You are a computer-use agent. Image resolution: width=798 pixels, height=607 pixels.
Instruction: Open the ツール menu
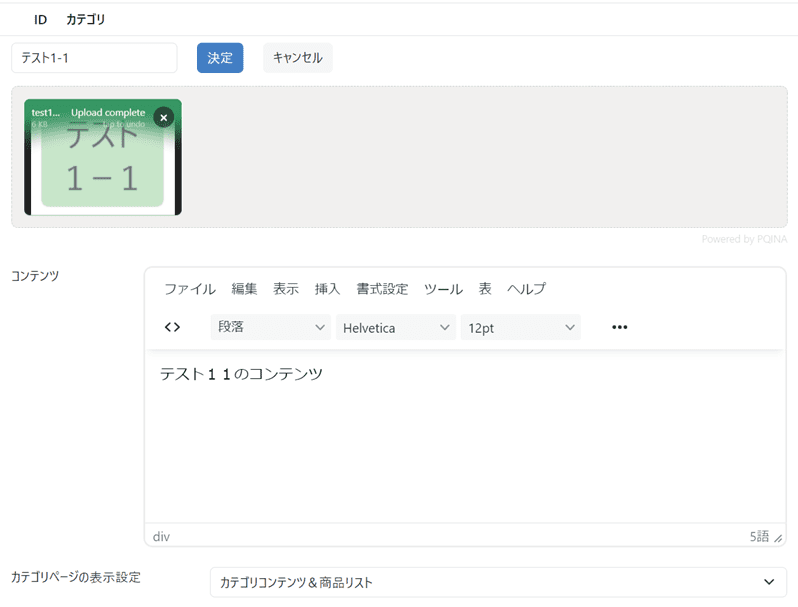[443, 289]
